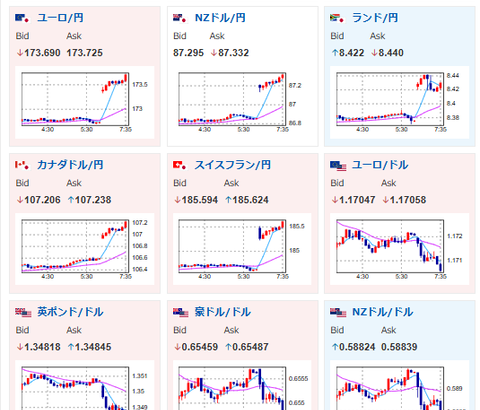Select the 1.17047 Bid rate for ユーロ/ドル

[353, 200]
